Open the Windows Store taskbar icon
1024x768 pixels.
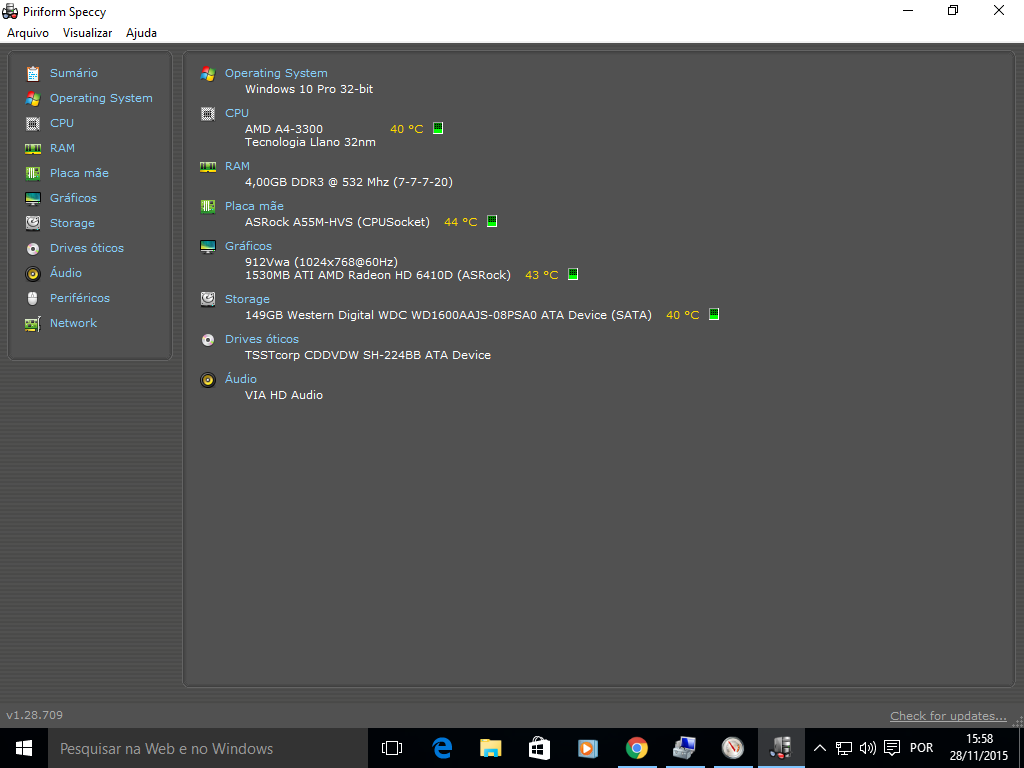539,748
